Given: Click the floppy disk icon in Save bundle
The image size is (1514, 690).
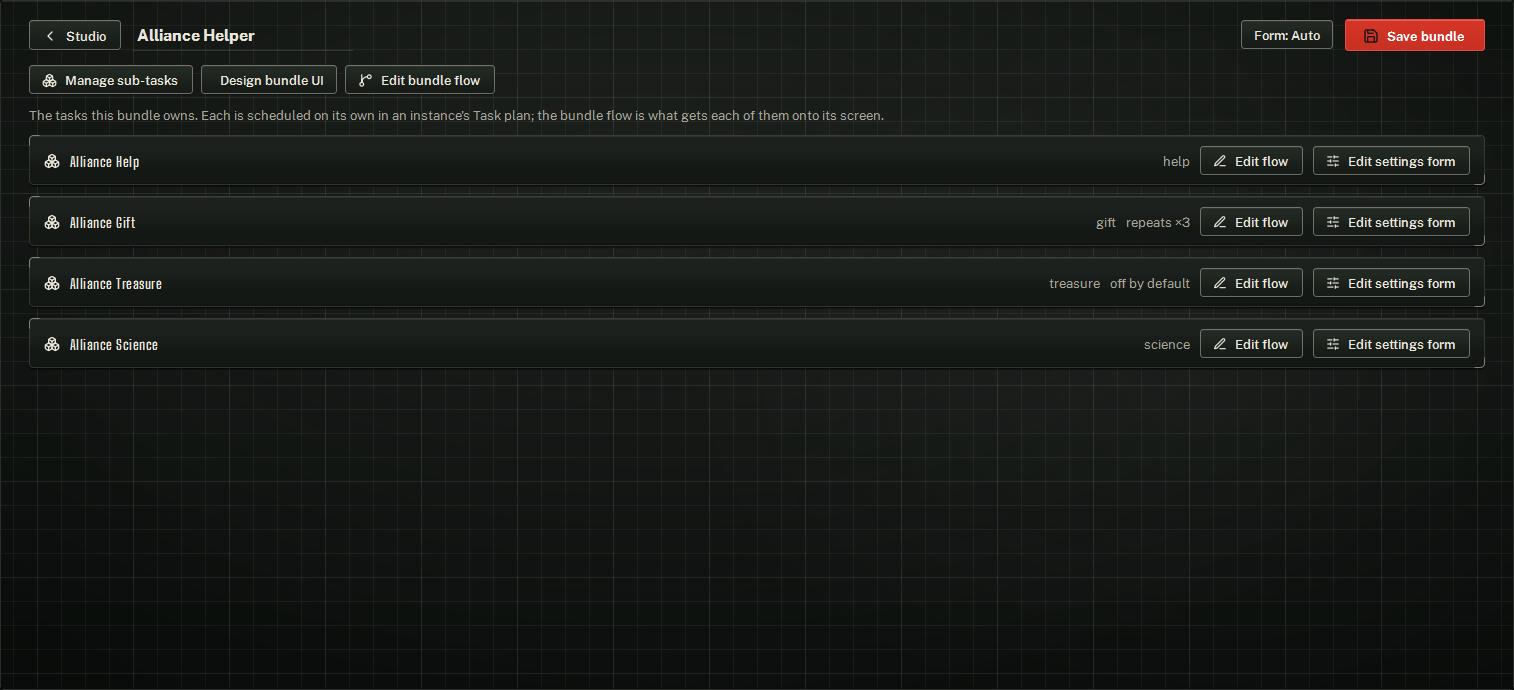Looking at the screenshot, I should point(1371,36).
